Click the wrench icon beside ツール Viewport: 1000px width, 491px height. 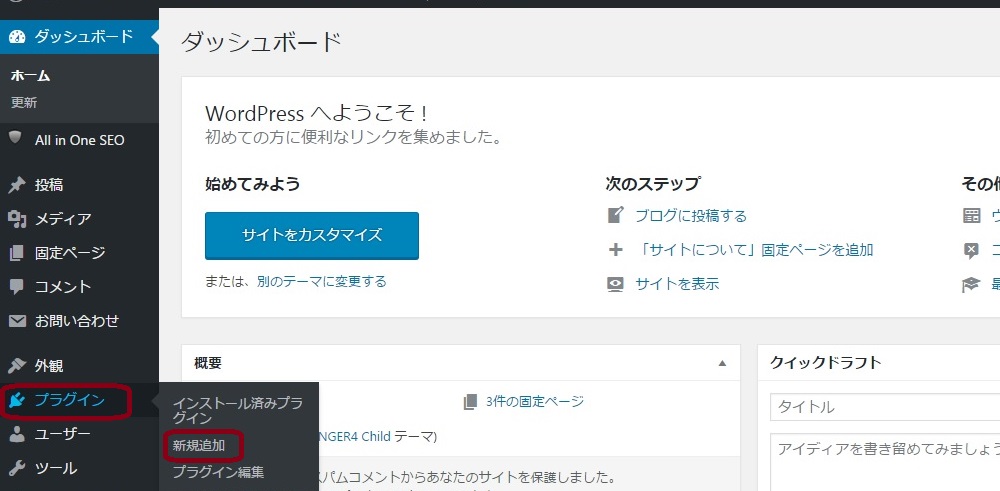tap(17, 469)
